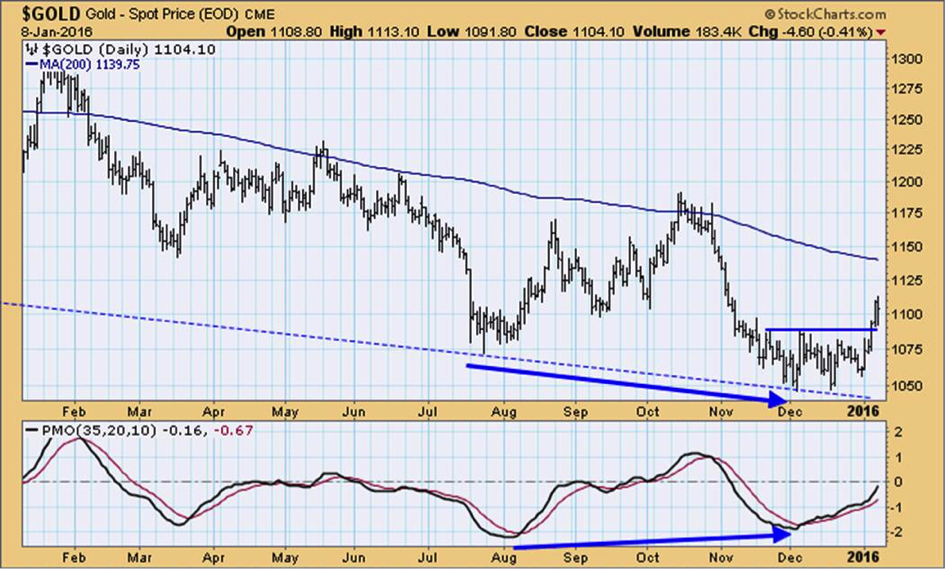This screenshot has height=569, width=945.
Task: Click the black PMO legend line marker
Action: pos(33,430)
